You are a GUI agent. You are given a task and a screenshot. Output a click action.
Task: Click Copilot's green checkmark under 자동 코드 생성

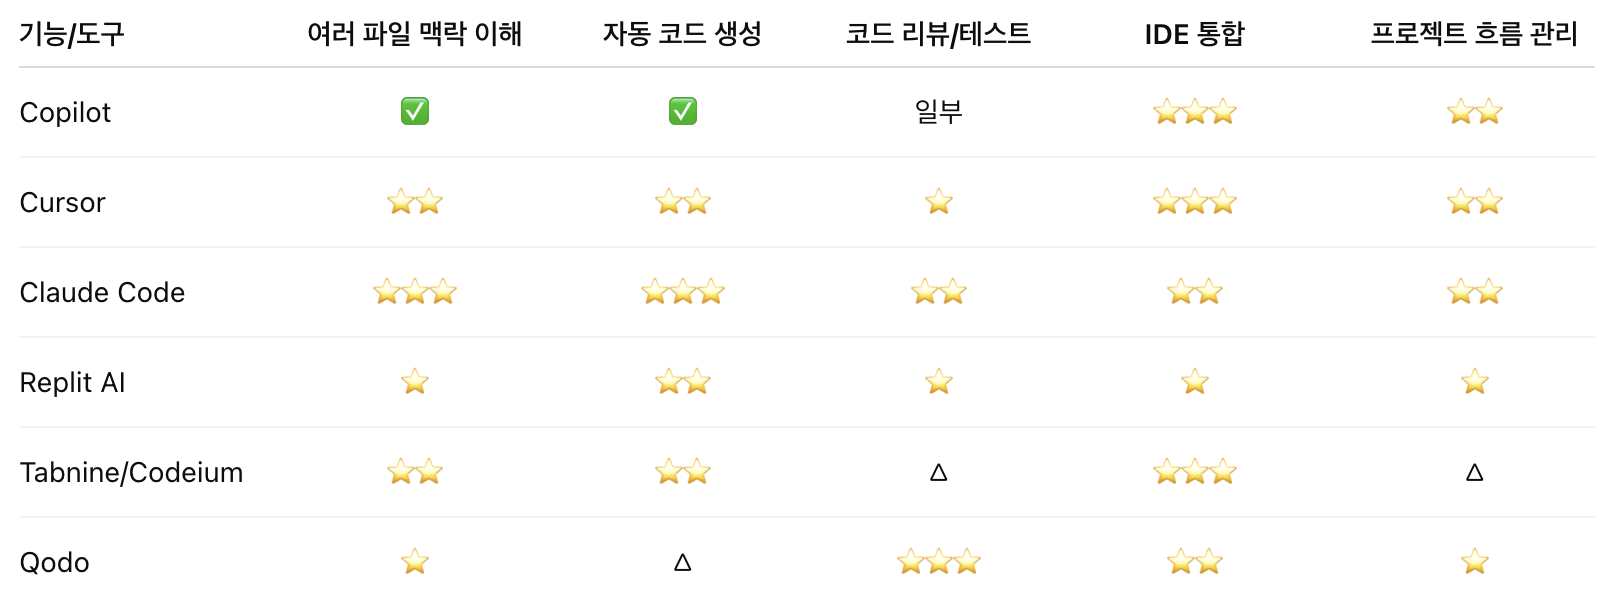click(683, 111)
